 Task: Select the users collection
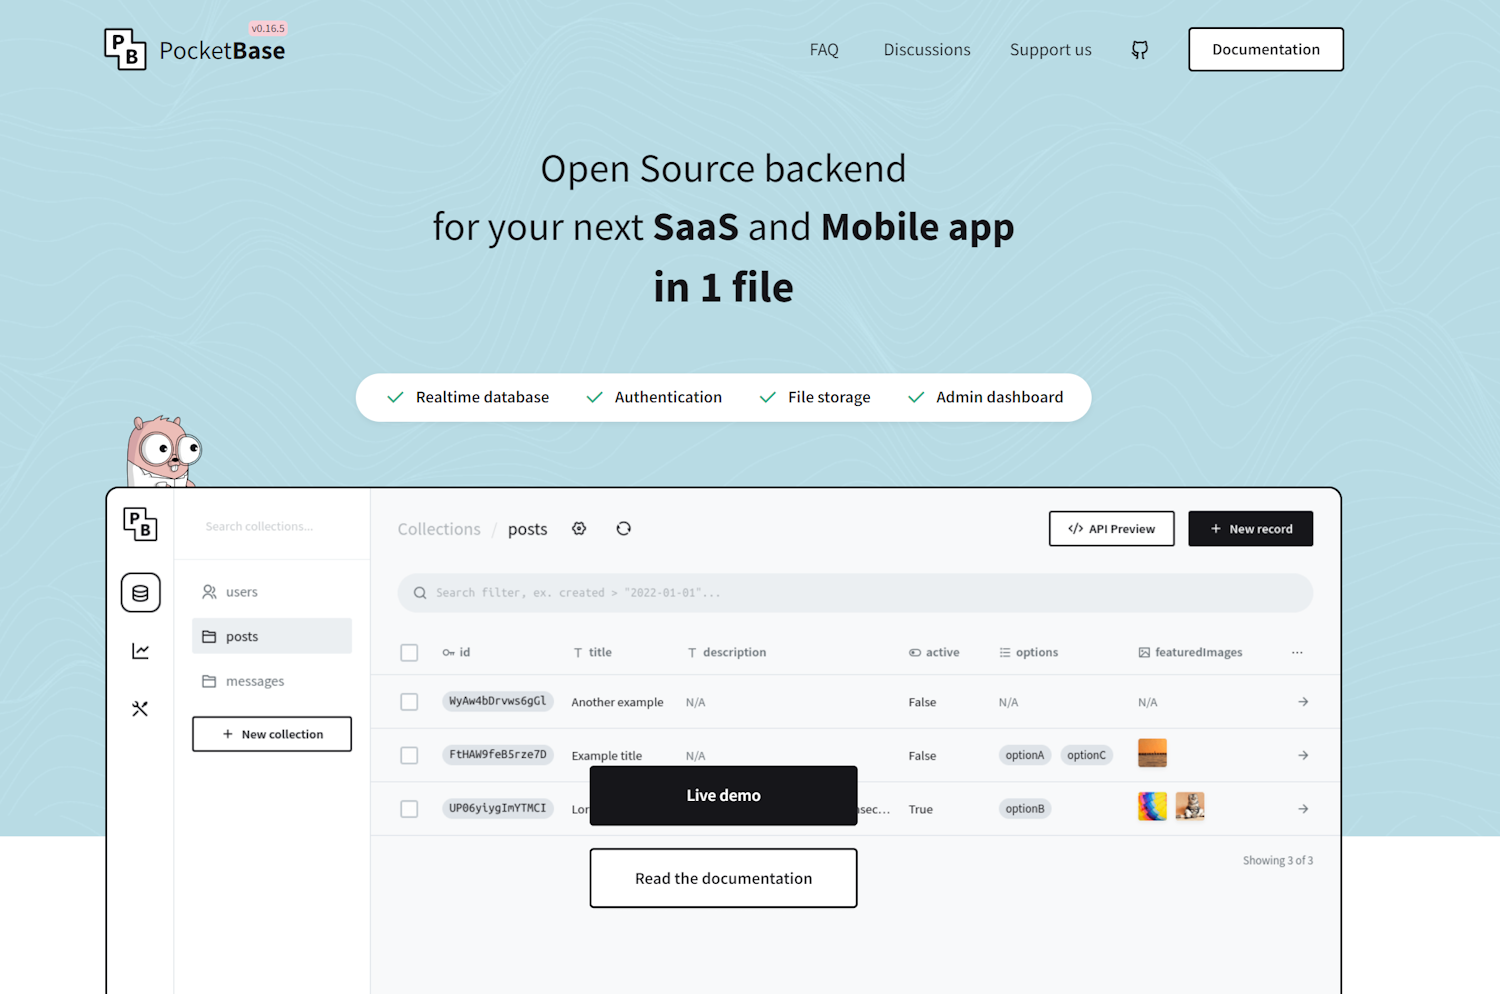tap(272, 592)
